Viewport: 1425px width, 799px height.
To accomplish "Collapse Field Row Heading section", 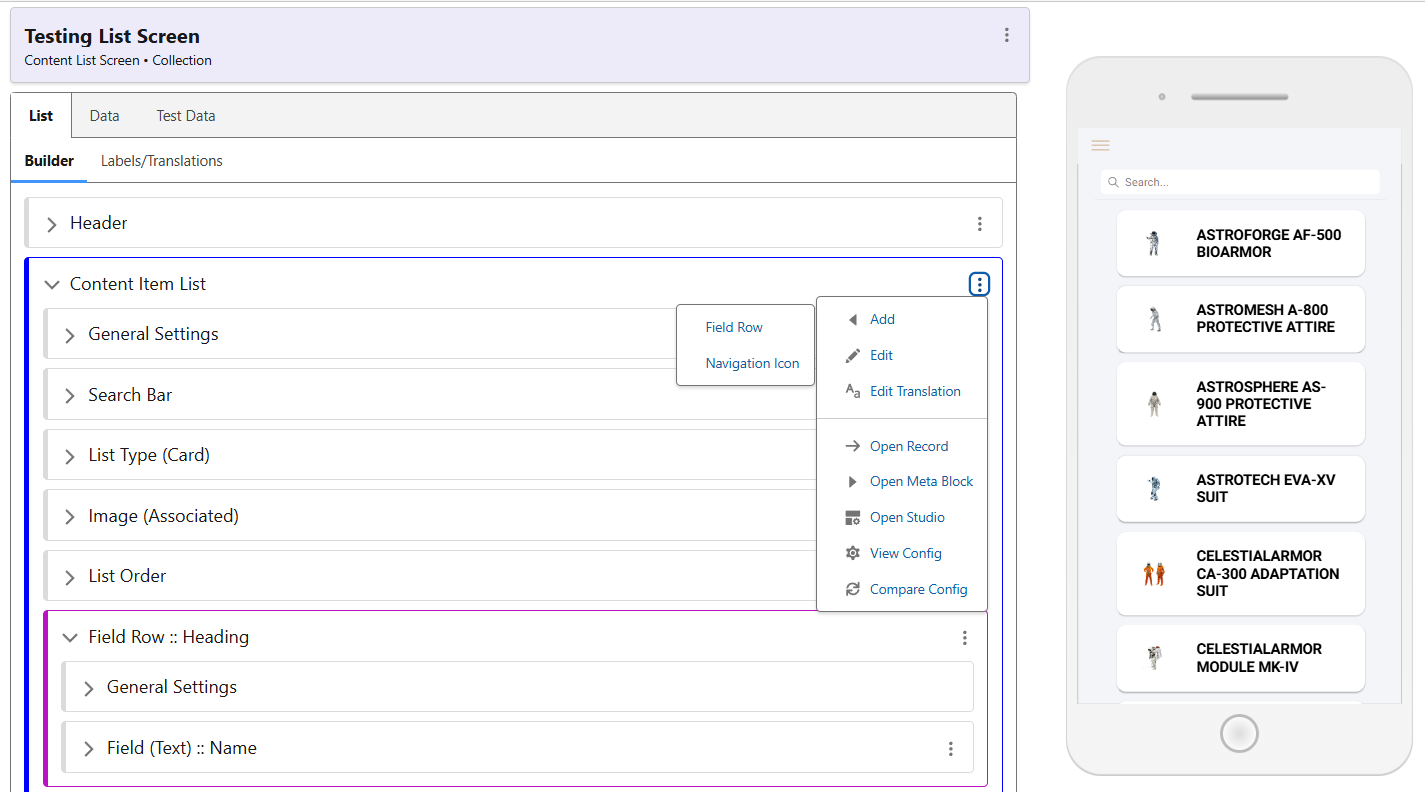I will coord(70,638).
